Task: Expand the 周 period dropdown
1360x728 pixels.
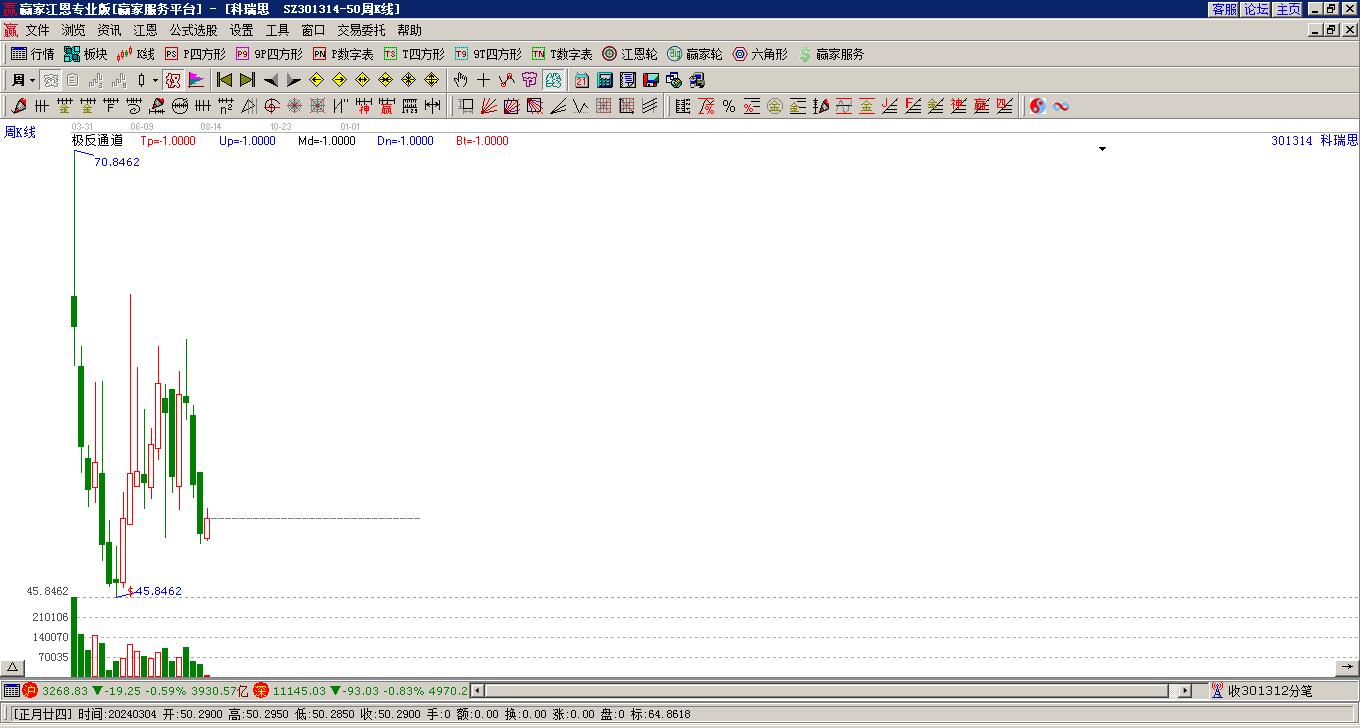Action: pos(32,80)
